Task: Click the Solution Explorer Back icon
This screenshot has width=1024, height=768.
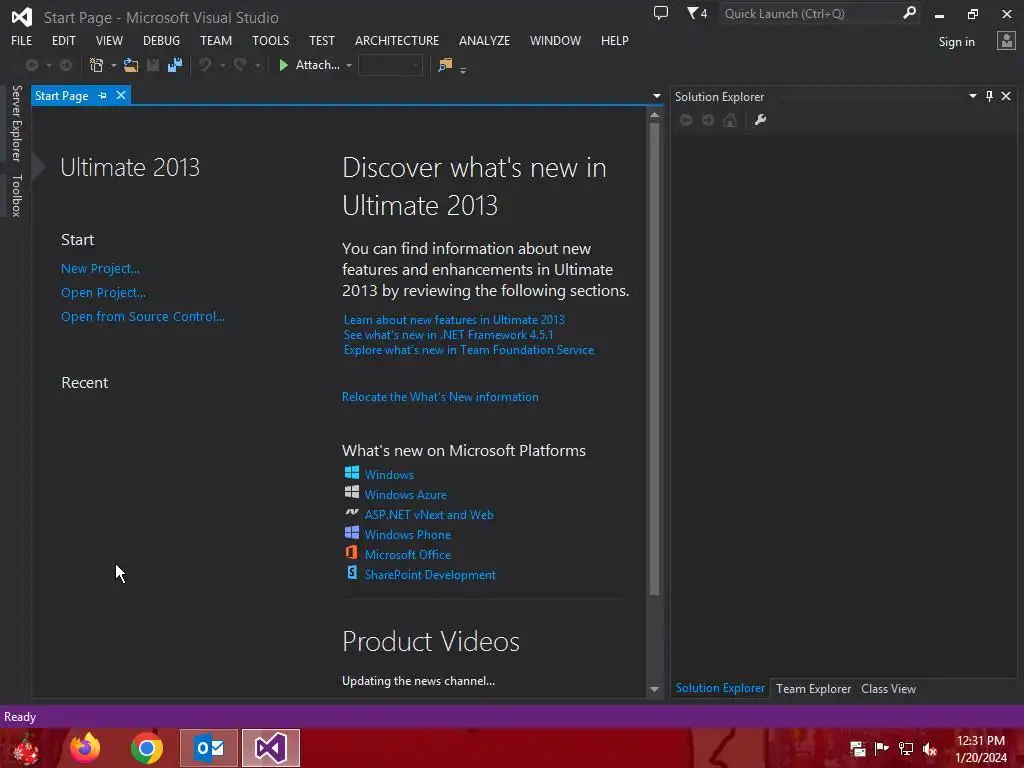Action: click(x=686, y=120)
